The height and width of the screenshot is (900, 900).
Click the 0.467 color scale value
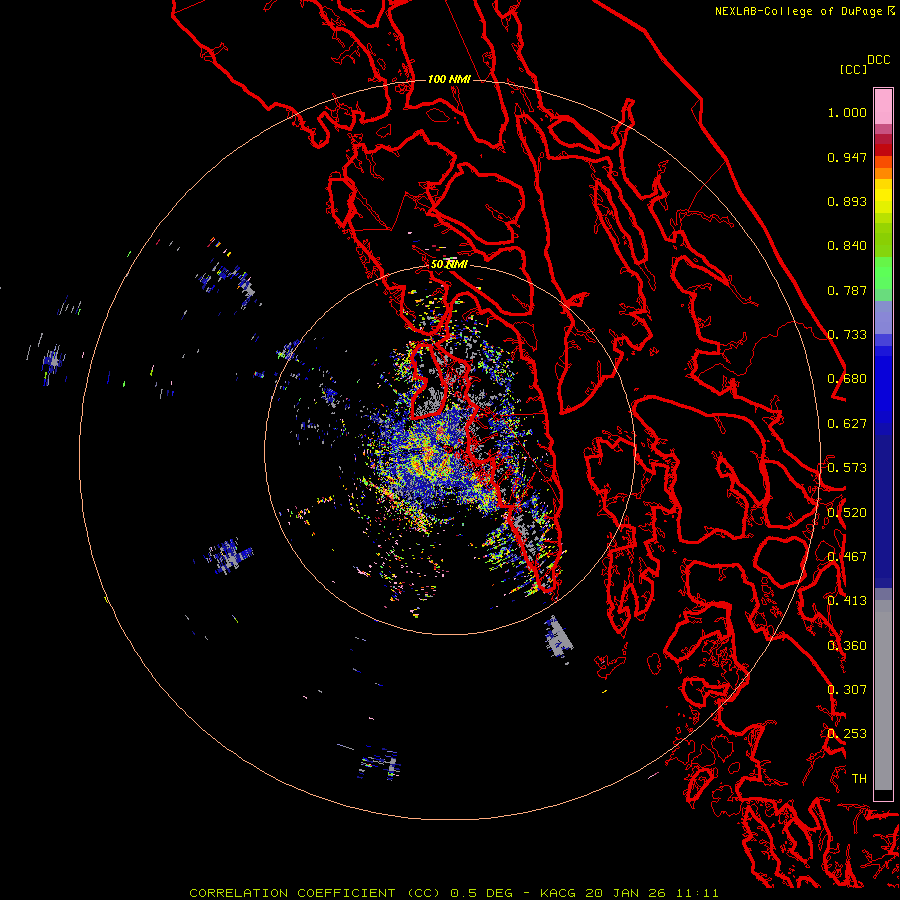pyautogui.click(x=847, y=557)
